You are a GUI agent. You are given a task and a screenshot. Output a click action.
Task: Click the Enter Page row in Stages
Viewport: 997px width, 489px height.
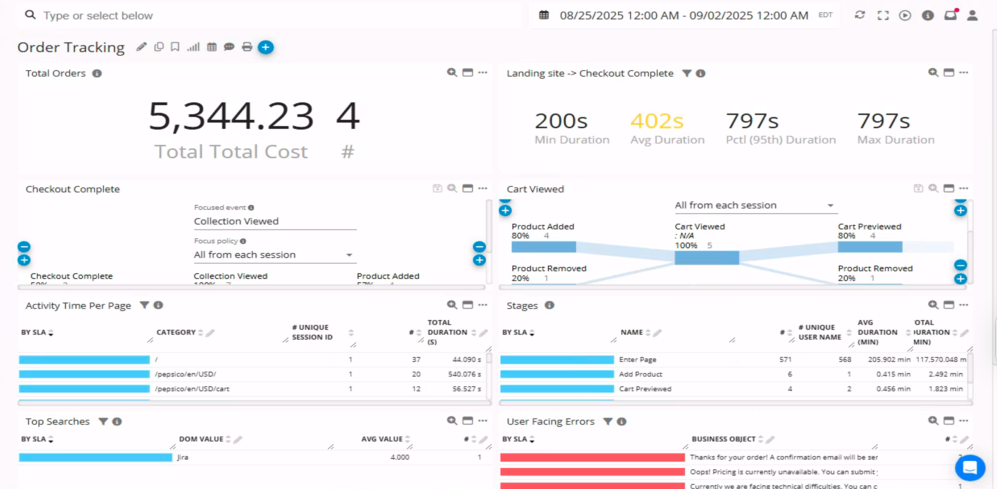point(736,359)
